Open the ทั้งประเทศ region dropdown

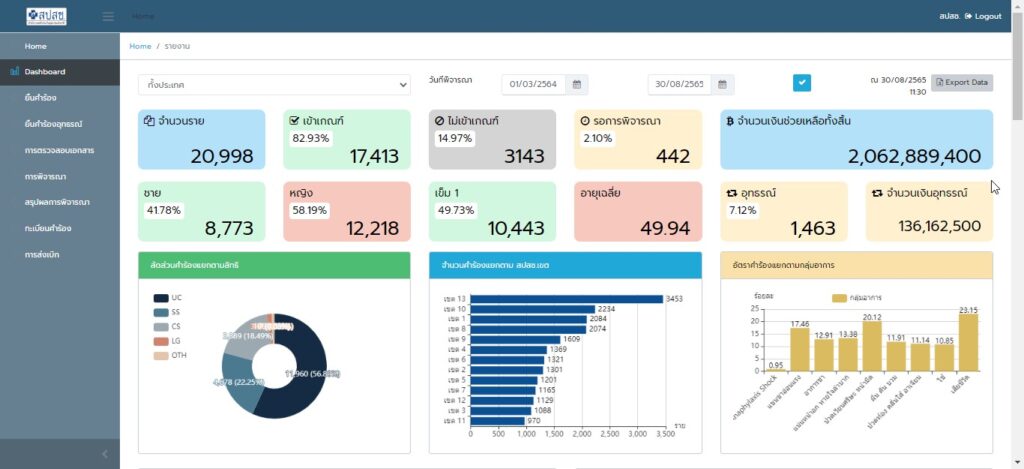click(x=274, y=85)
